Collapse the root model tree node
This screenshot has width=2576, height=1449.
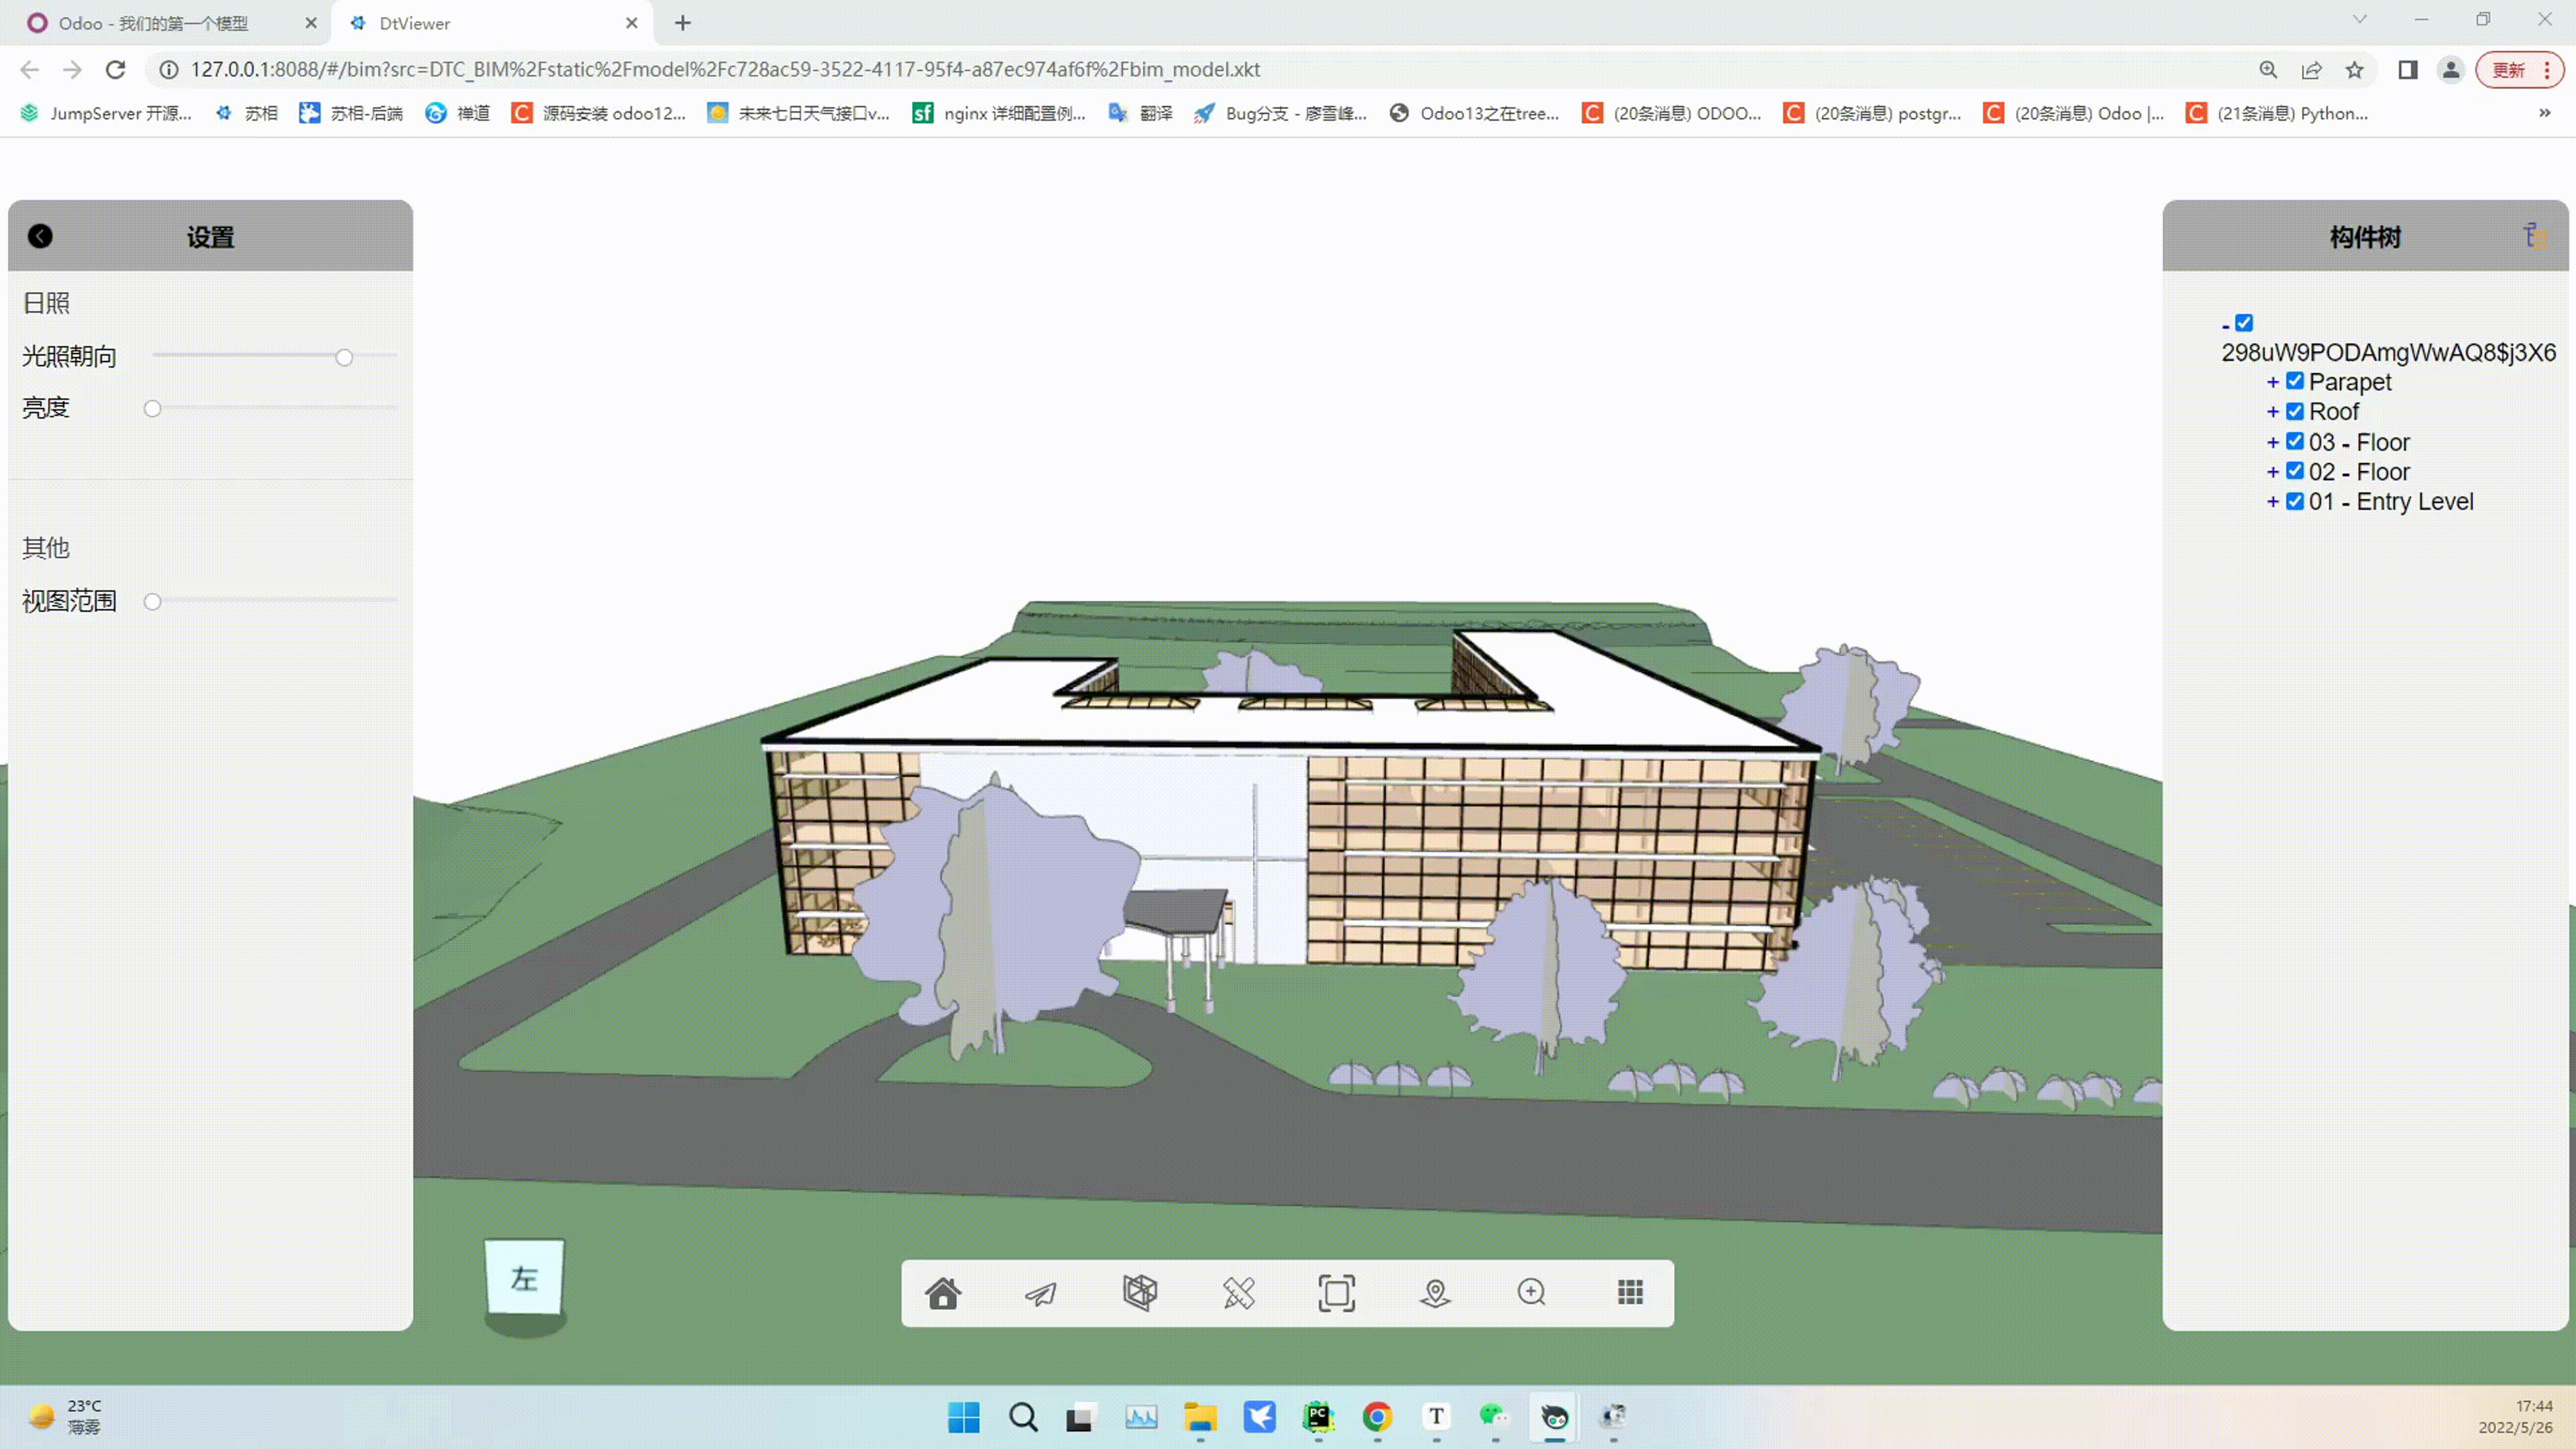2225,325
